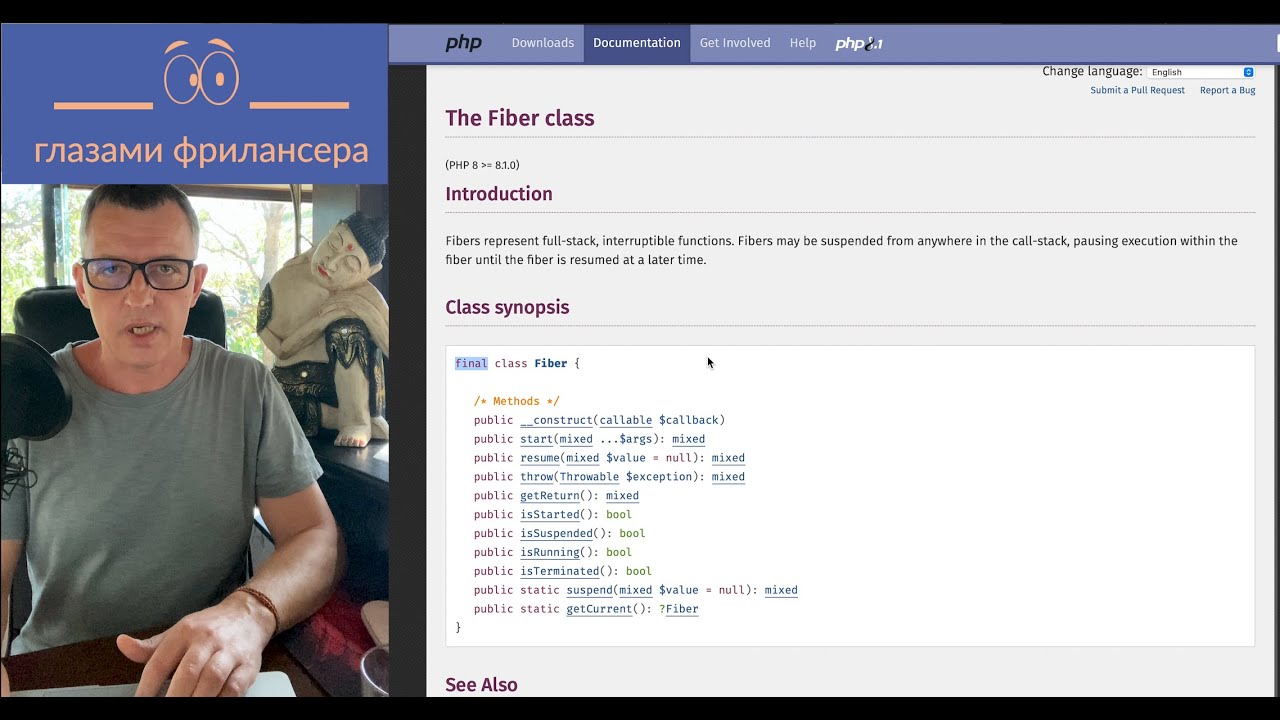This screenshot has width=1280, height=720.
Task: Open the start method link
Action: tap(536, 439)
